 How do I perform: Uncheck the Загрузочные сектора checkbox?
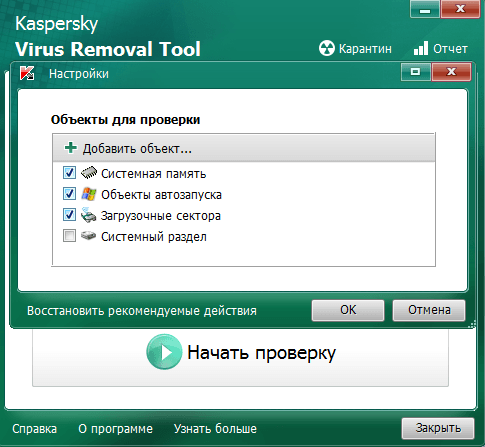69,215
